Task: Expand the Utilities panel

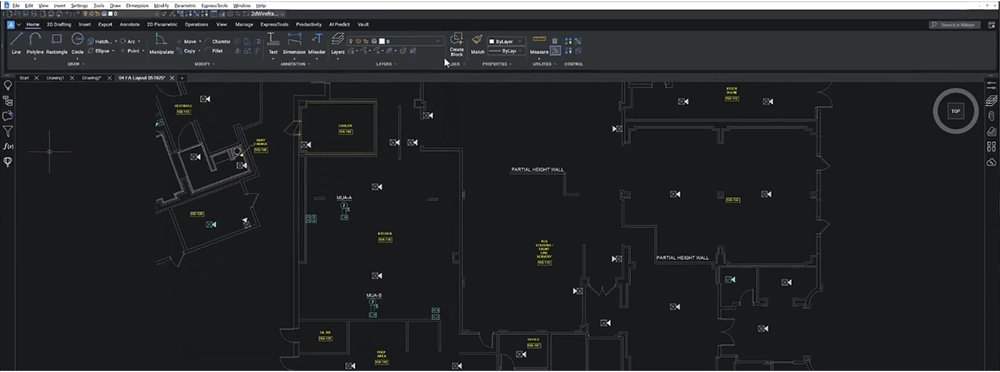Action: 543,64
